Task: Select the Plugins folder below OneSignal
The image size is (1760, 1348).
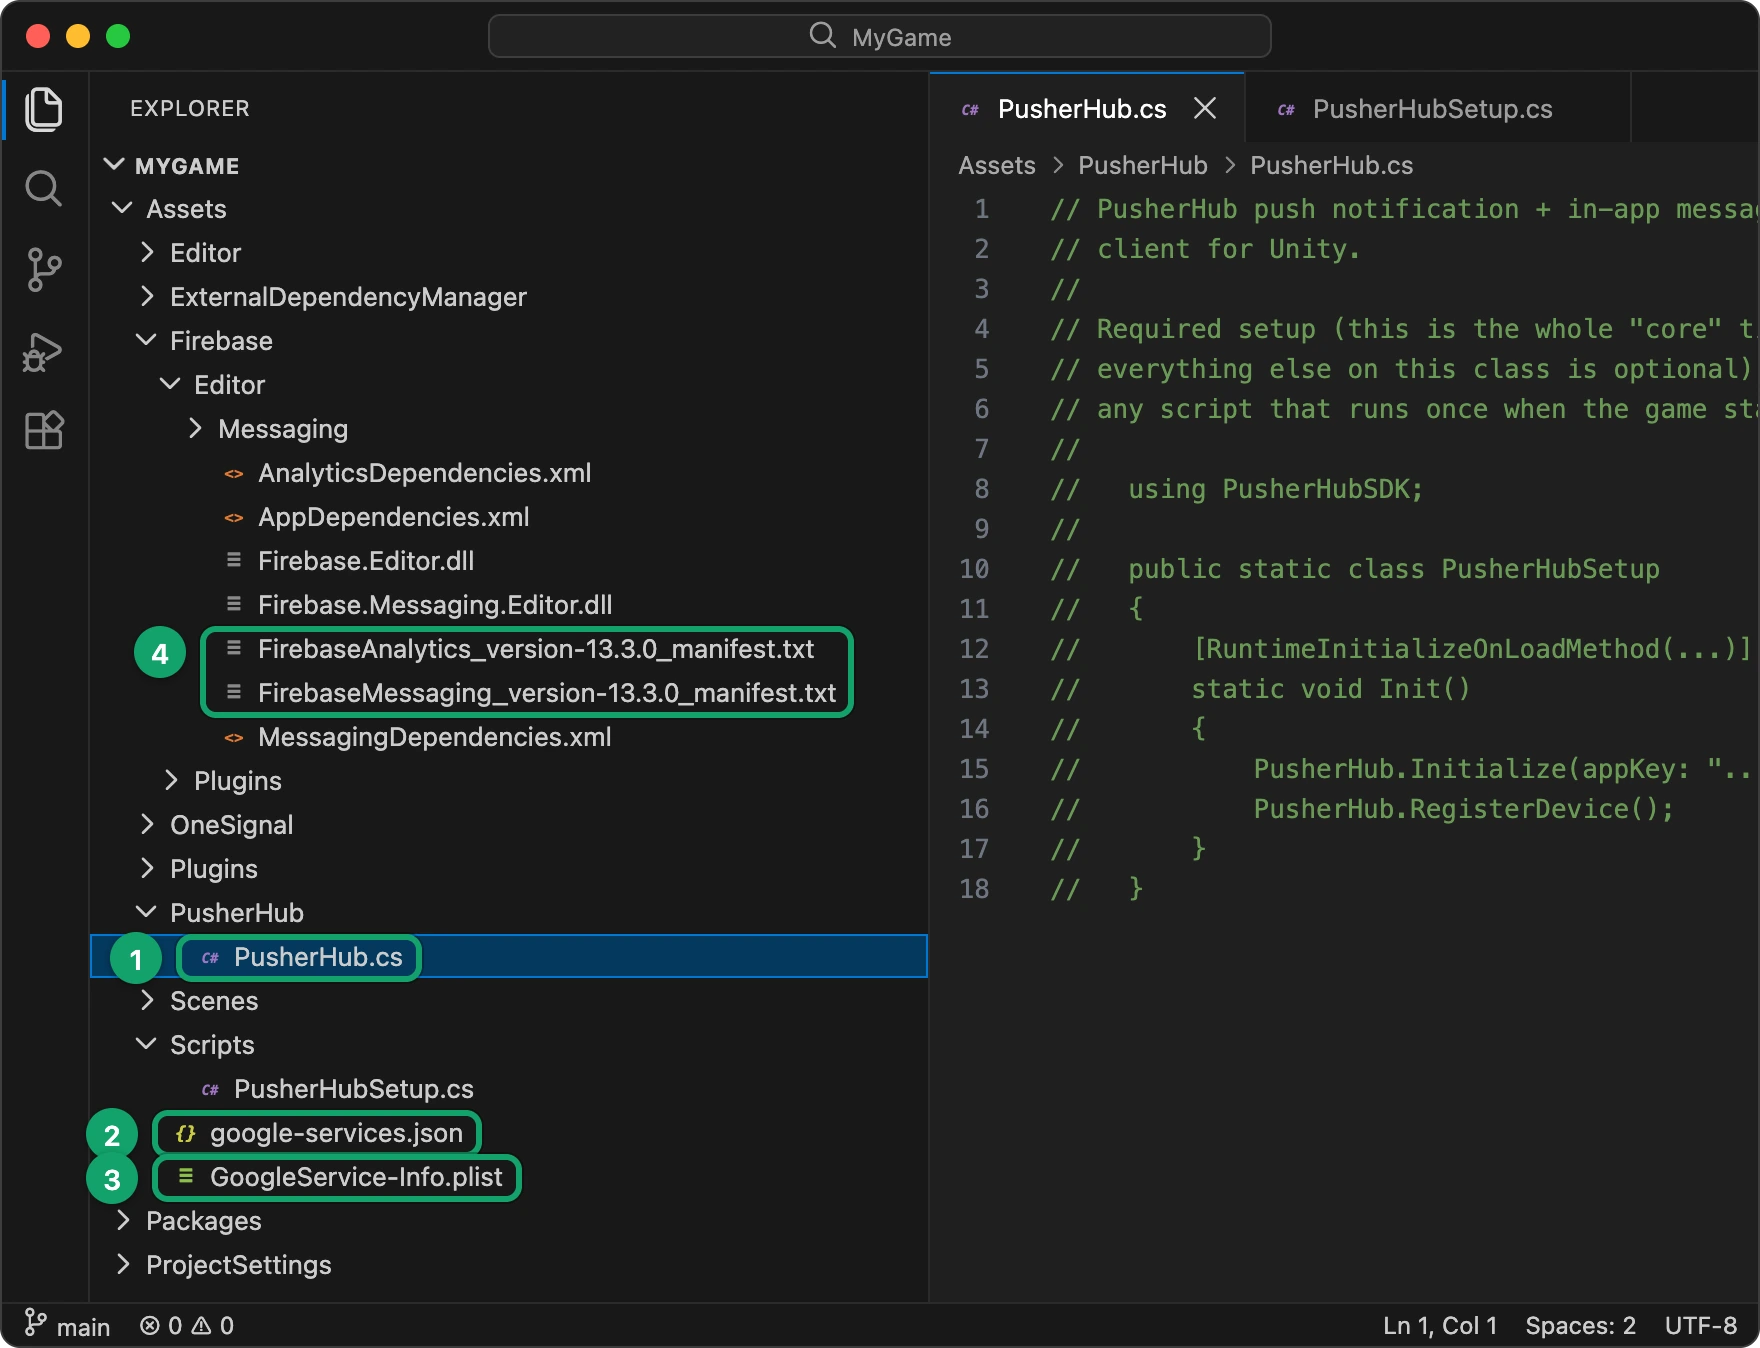Action: [x=508, y=869]
